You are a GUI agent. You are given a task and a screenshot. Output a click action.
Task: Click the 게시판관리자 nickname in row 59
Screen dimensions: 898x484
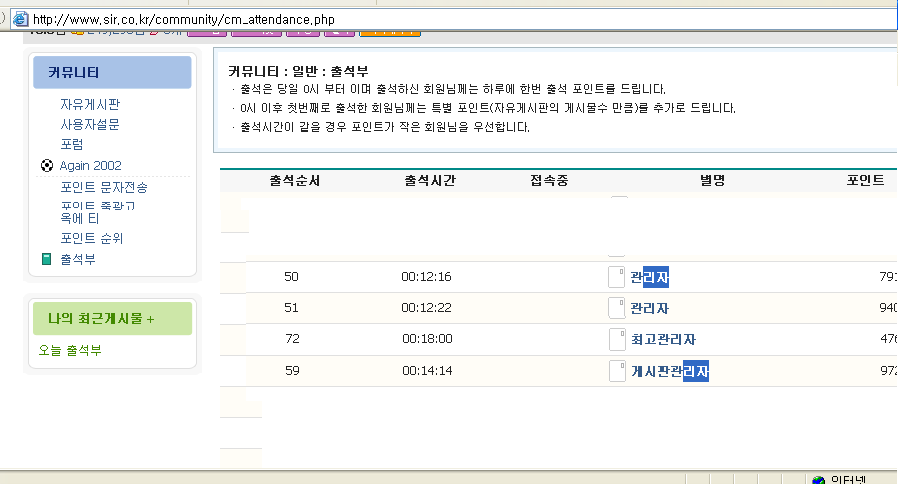(x=670, y=371)
